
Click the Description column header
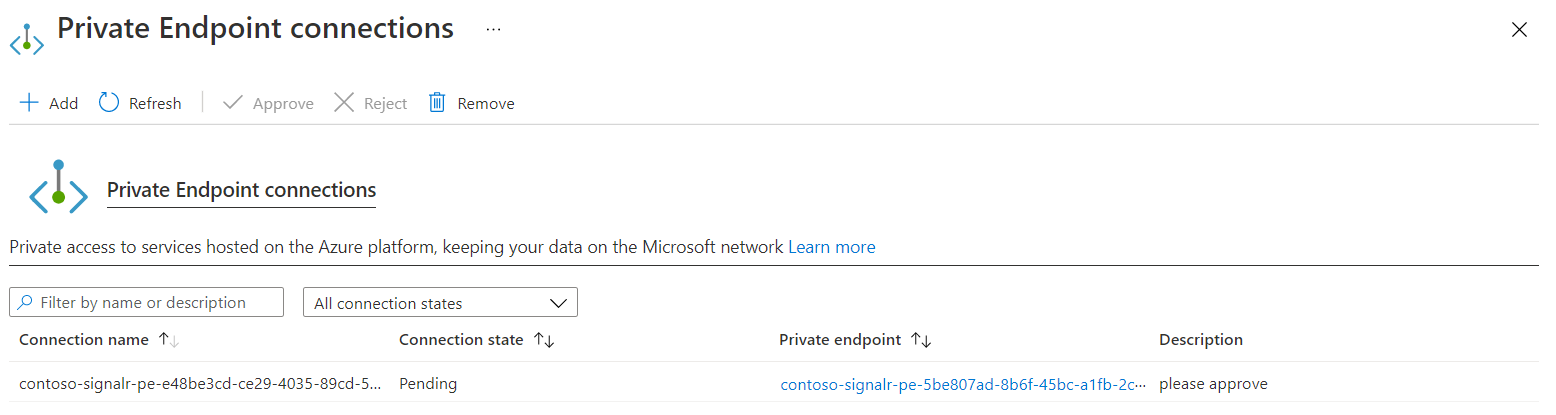(1200, 340)
